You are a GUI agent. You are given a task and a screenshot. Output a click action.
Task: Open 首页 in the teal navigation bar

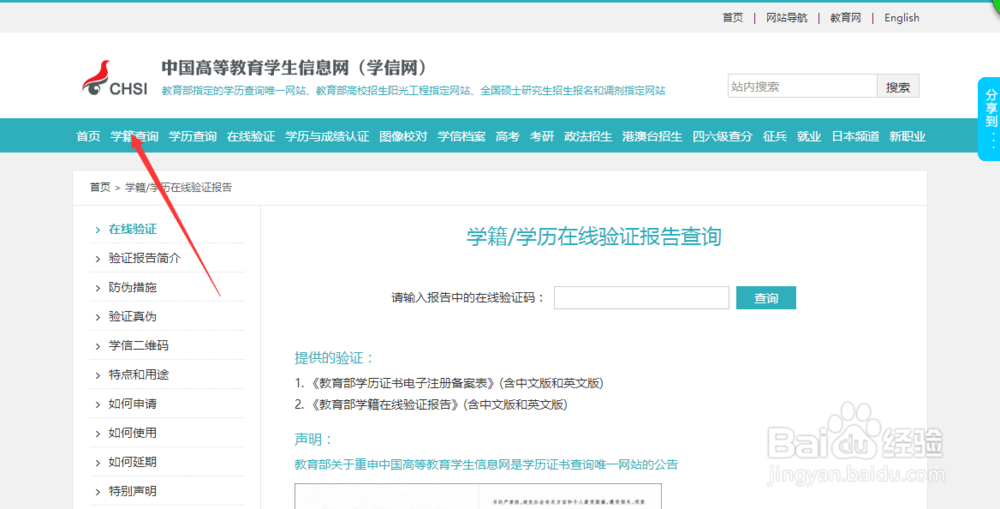(88, 136)
